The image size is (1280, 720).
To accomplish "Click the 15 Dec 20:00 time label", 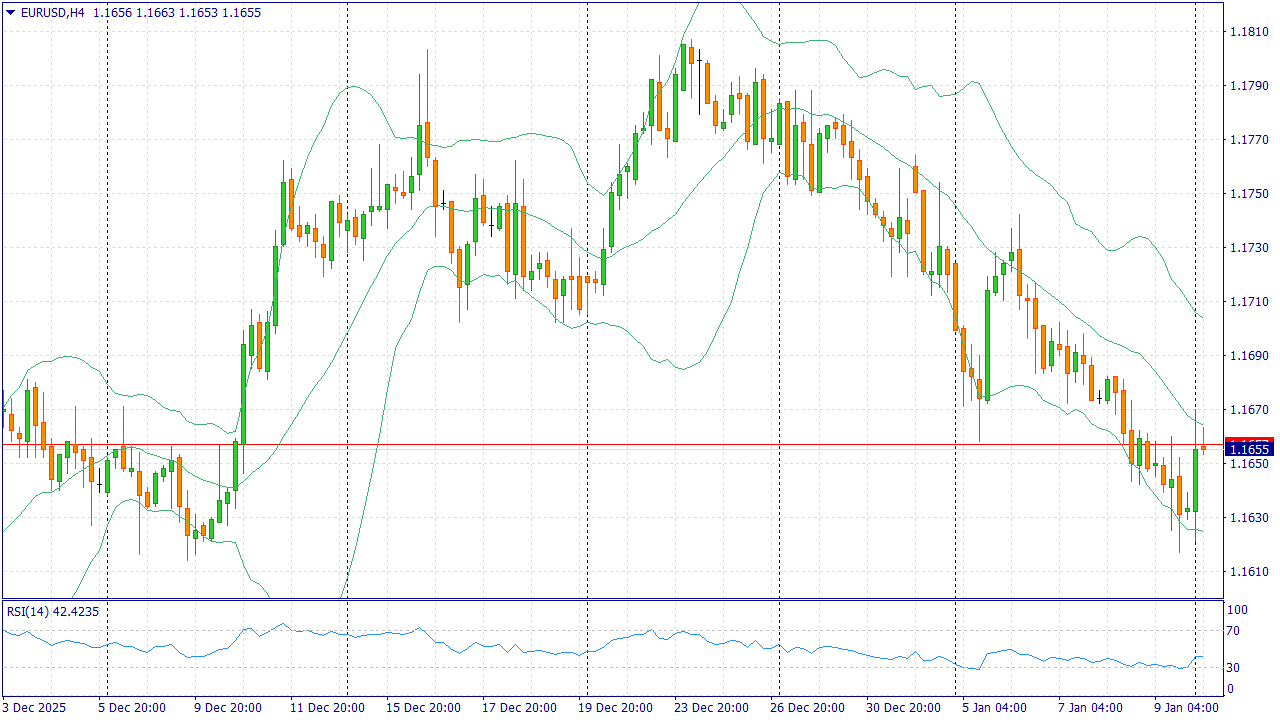I will (x=420, y=707).
